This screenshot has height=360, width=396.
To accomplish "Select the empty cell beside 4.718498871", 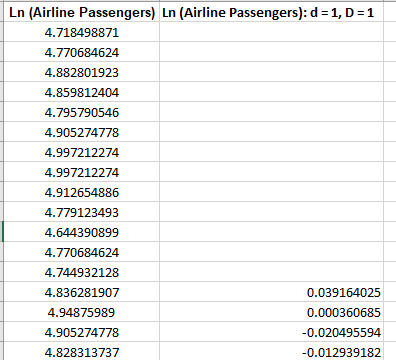I will 271,32.
